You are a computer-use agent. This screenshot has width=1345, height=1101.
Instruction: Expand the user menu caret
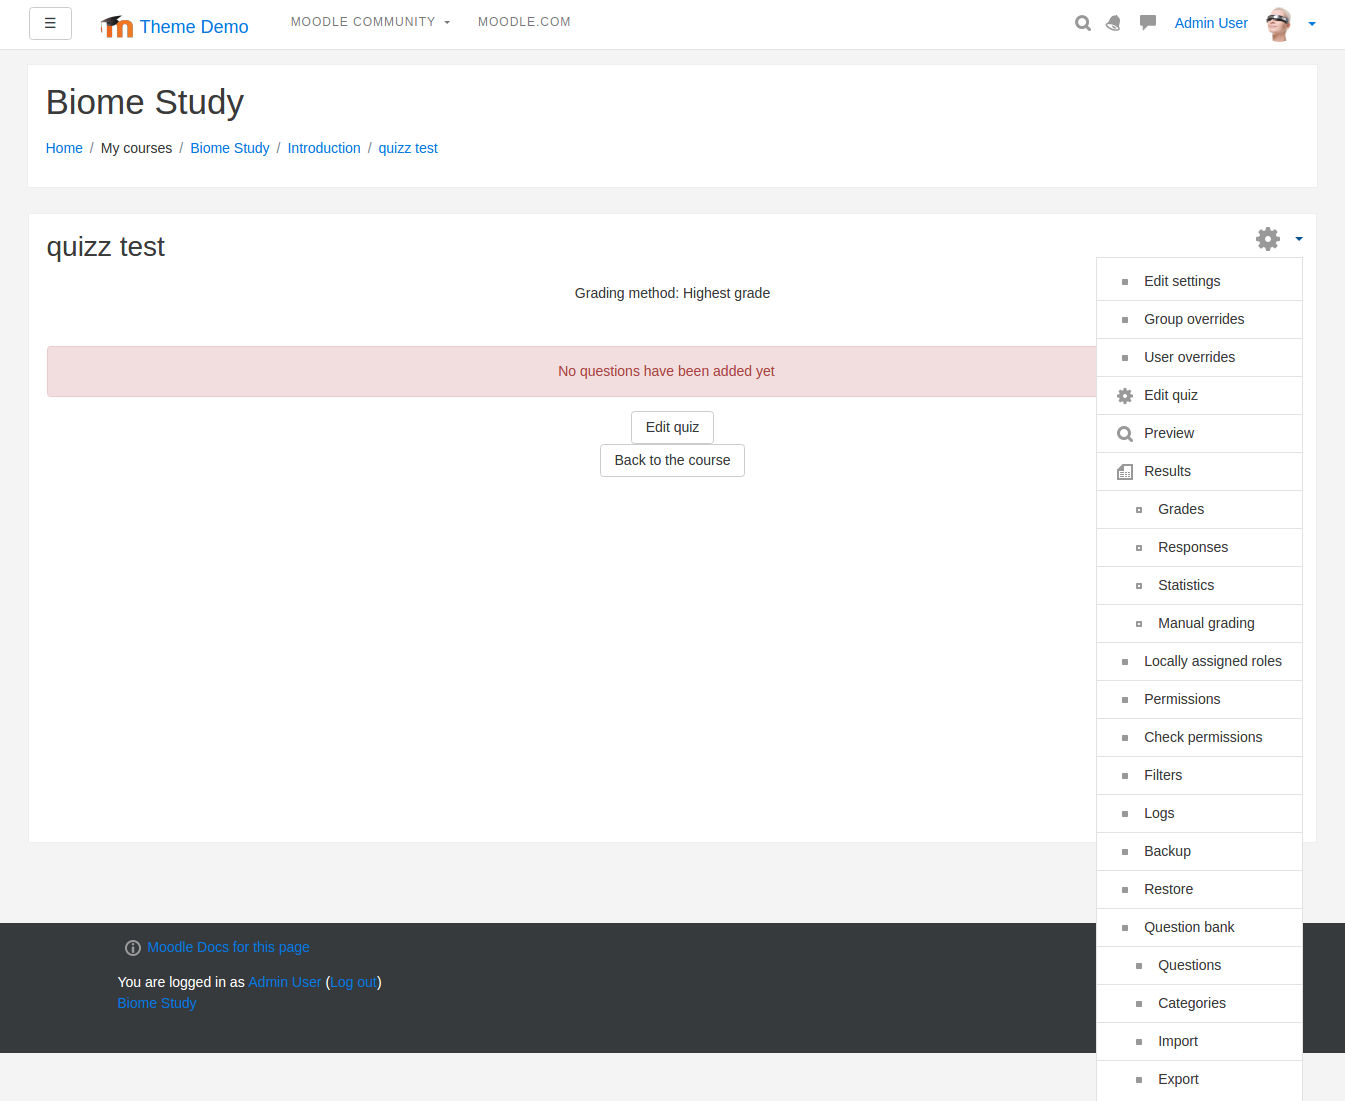(1312, 24)
